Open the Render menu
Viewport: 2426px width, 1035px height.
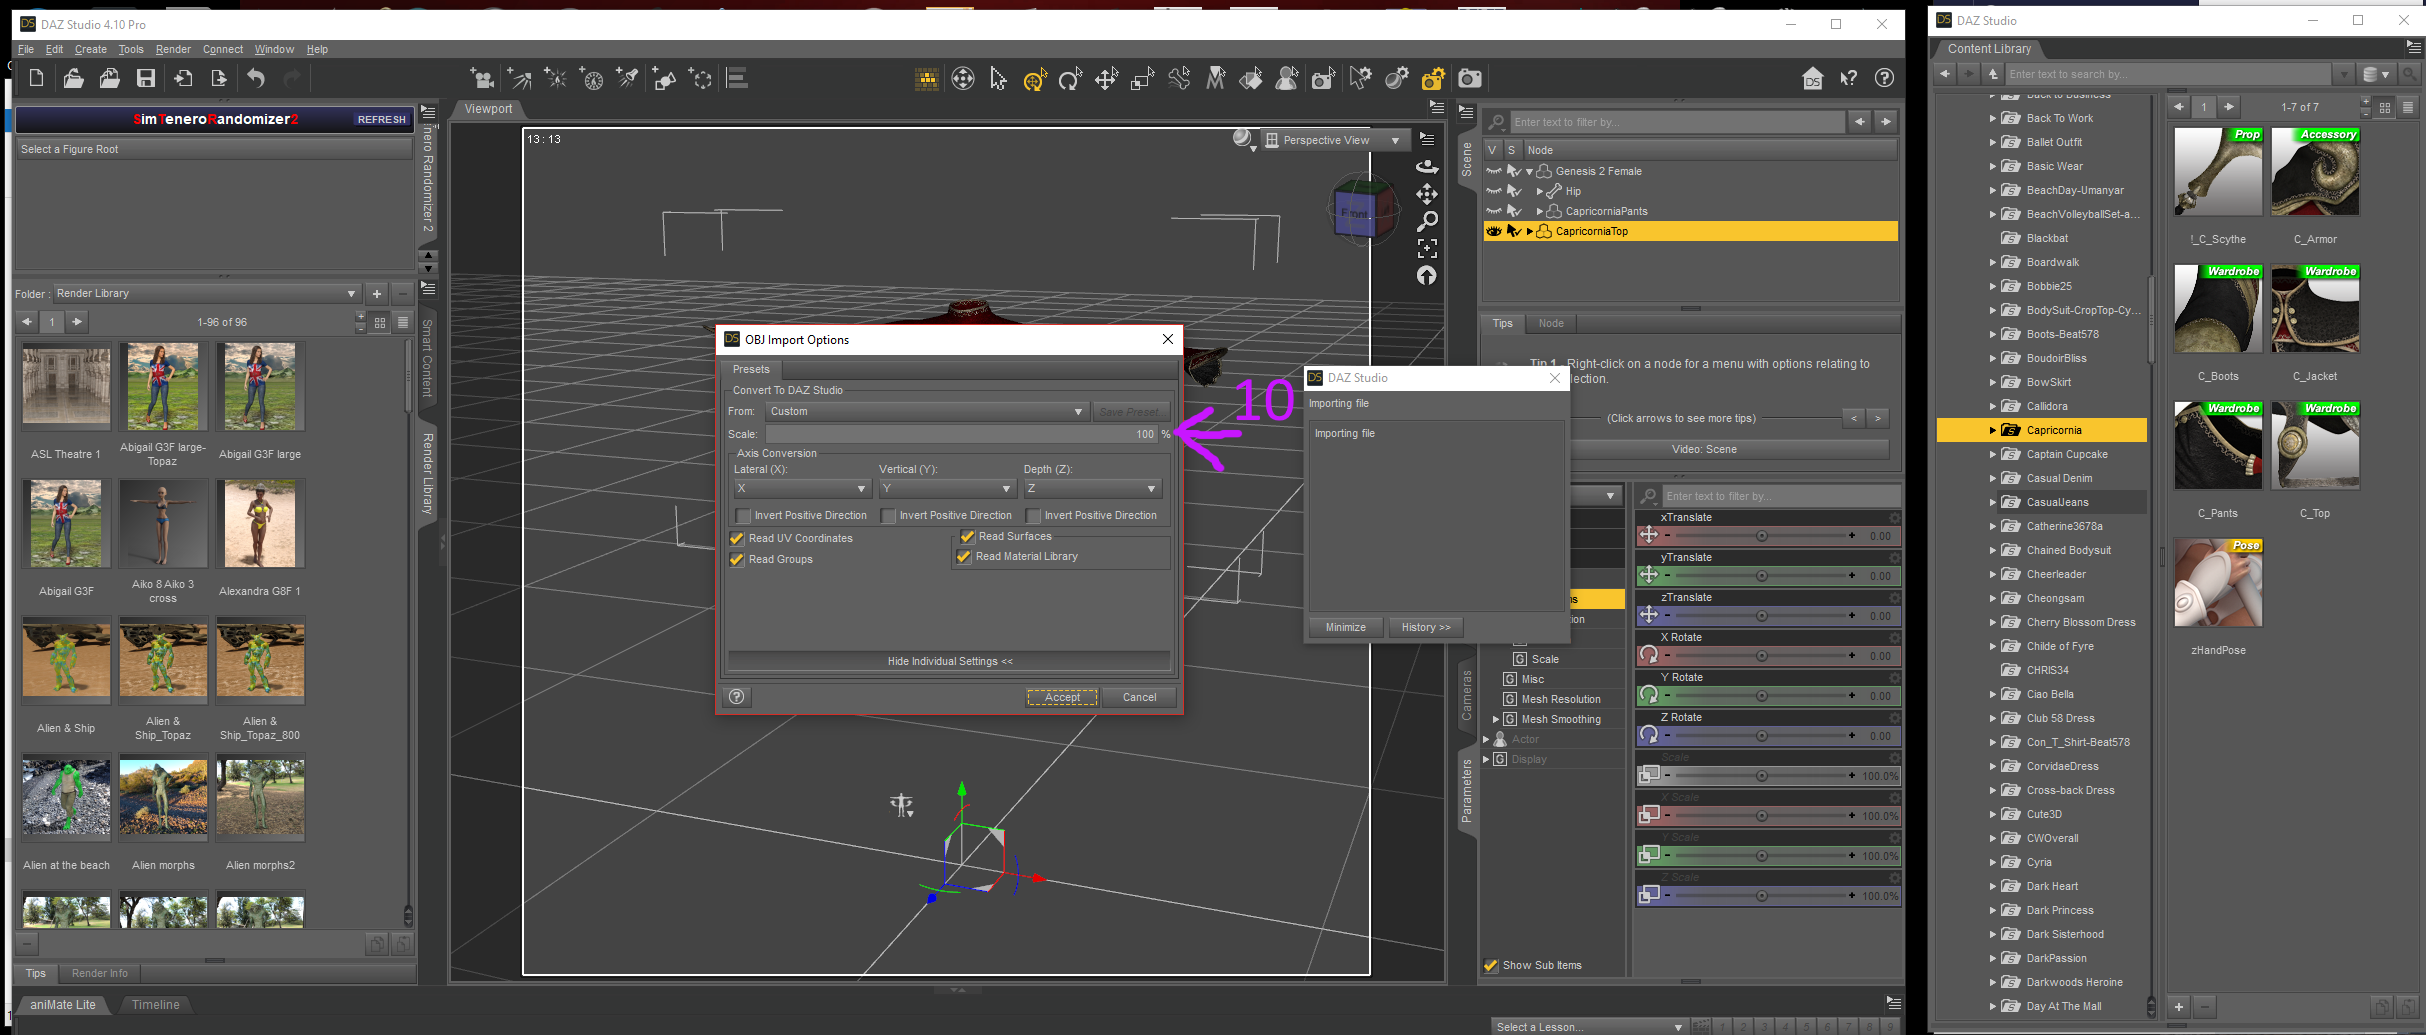click(x=173, y=49)
